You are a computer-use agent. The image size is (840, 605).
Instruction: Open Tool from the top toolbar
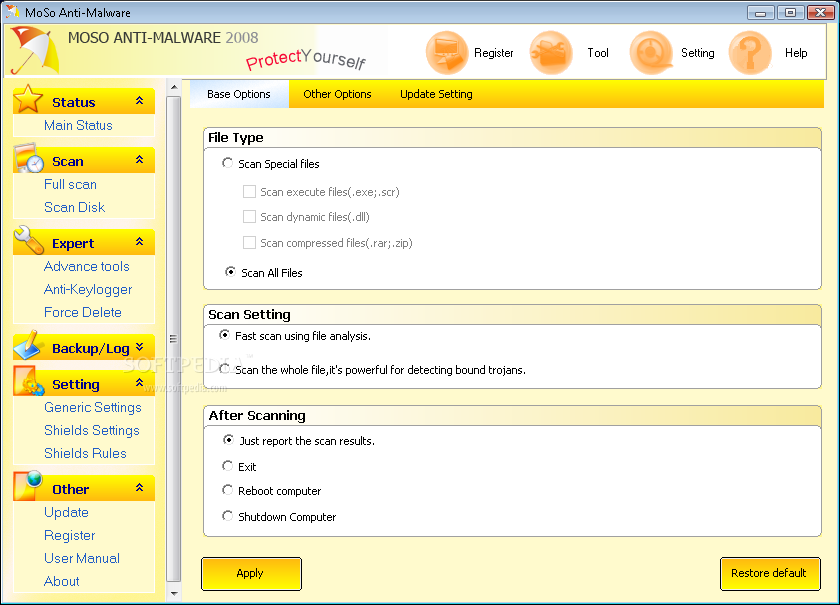[598, 53]
